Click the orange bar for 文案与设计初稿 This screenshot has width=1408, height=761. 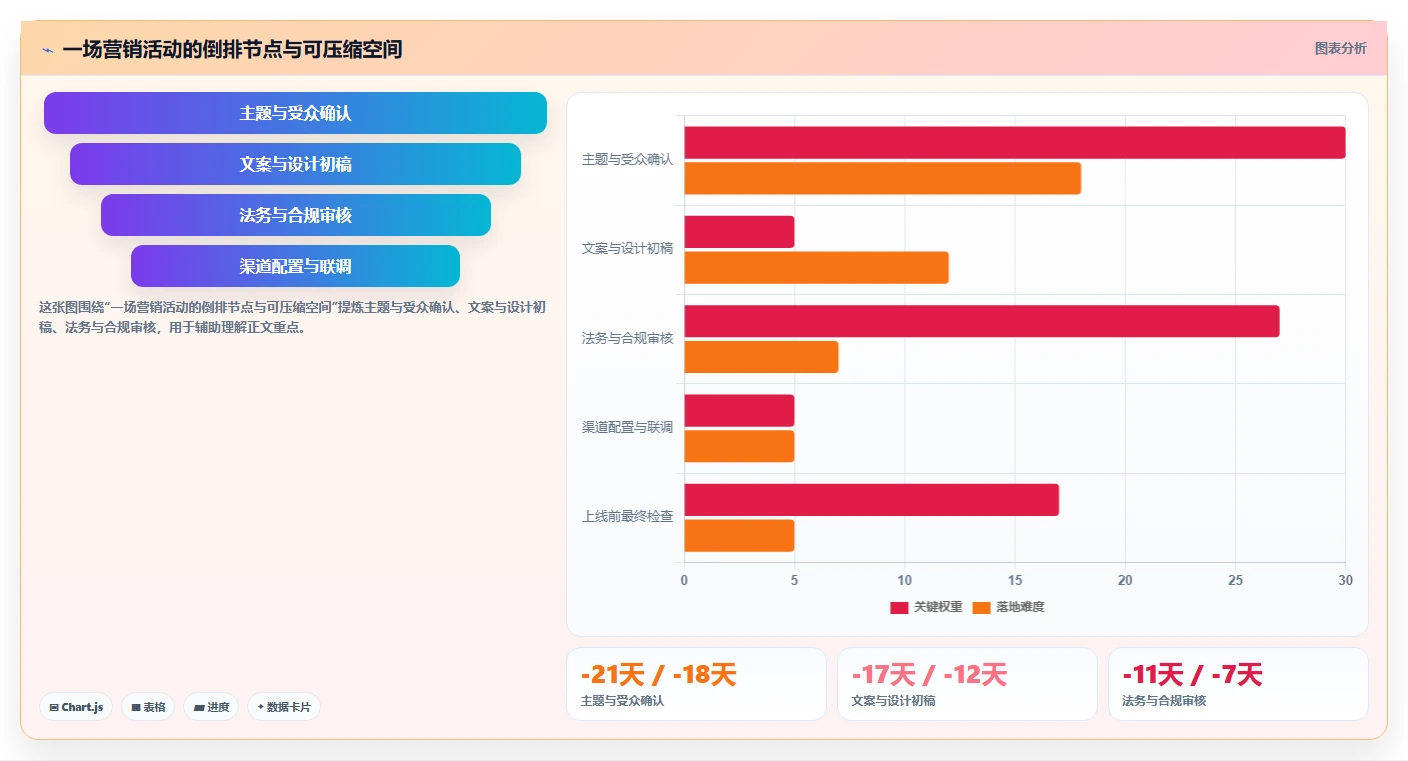816,267
